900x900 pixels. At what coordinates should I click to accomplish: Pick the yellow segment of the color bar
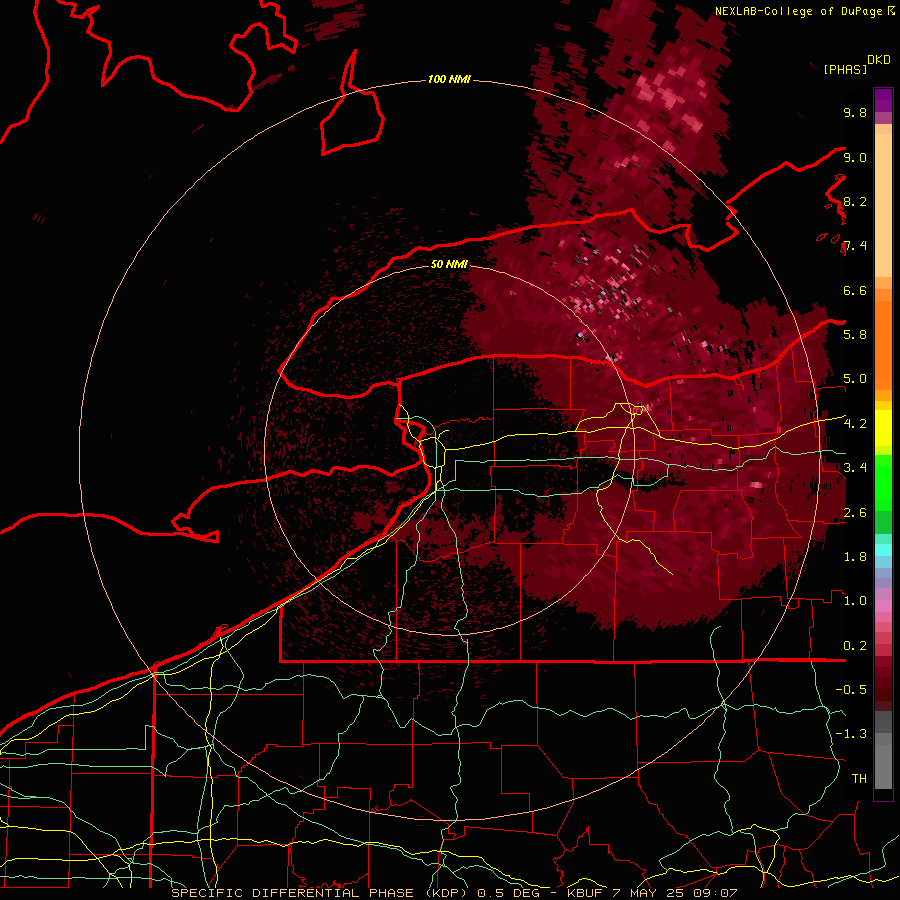pos(883,428)
